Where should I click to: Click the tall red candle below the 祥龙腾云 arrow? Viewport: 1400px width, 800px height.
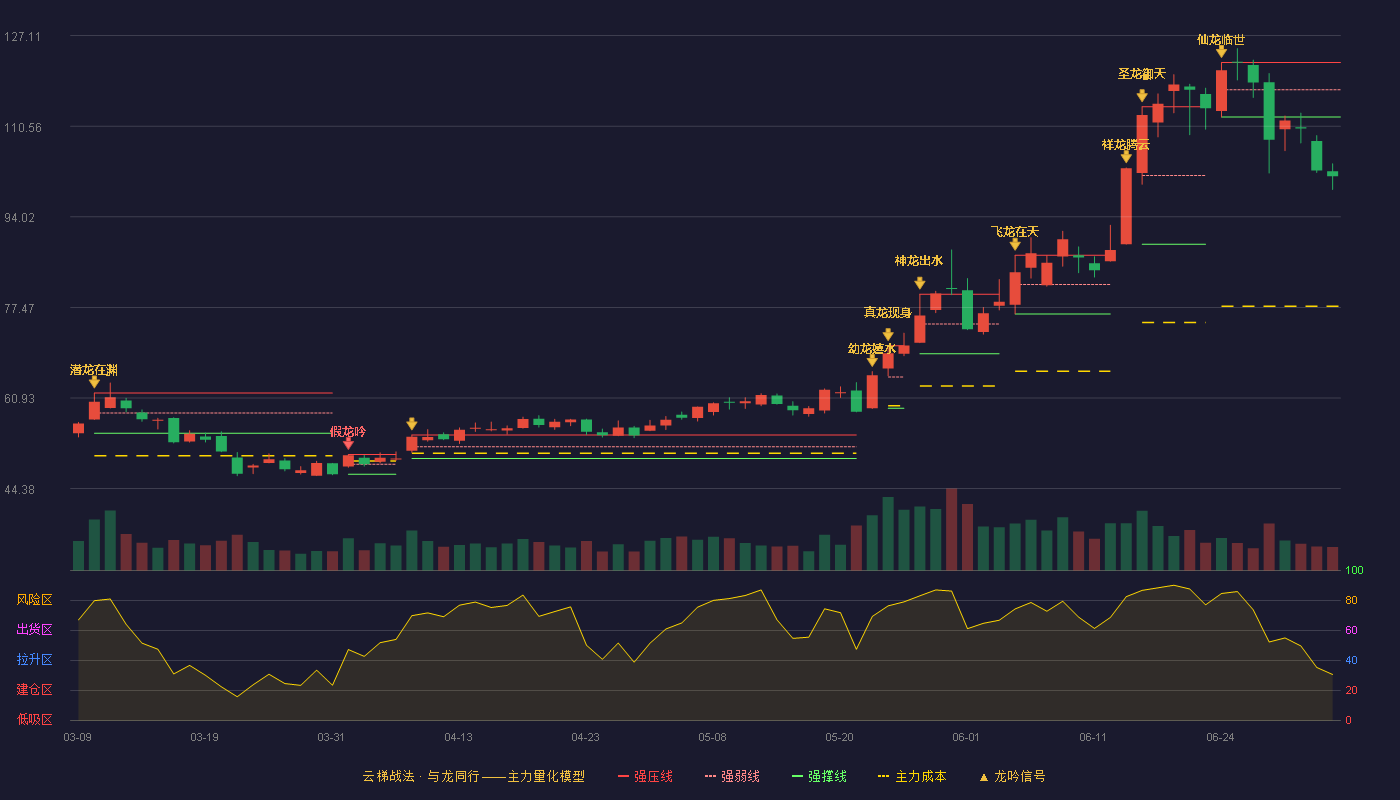tap(1126, 206)
